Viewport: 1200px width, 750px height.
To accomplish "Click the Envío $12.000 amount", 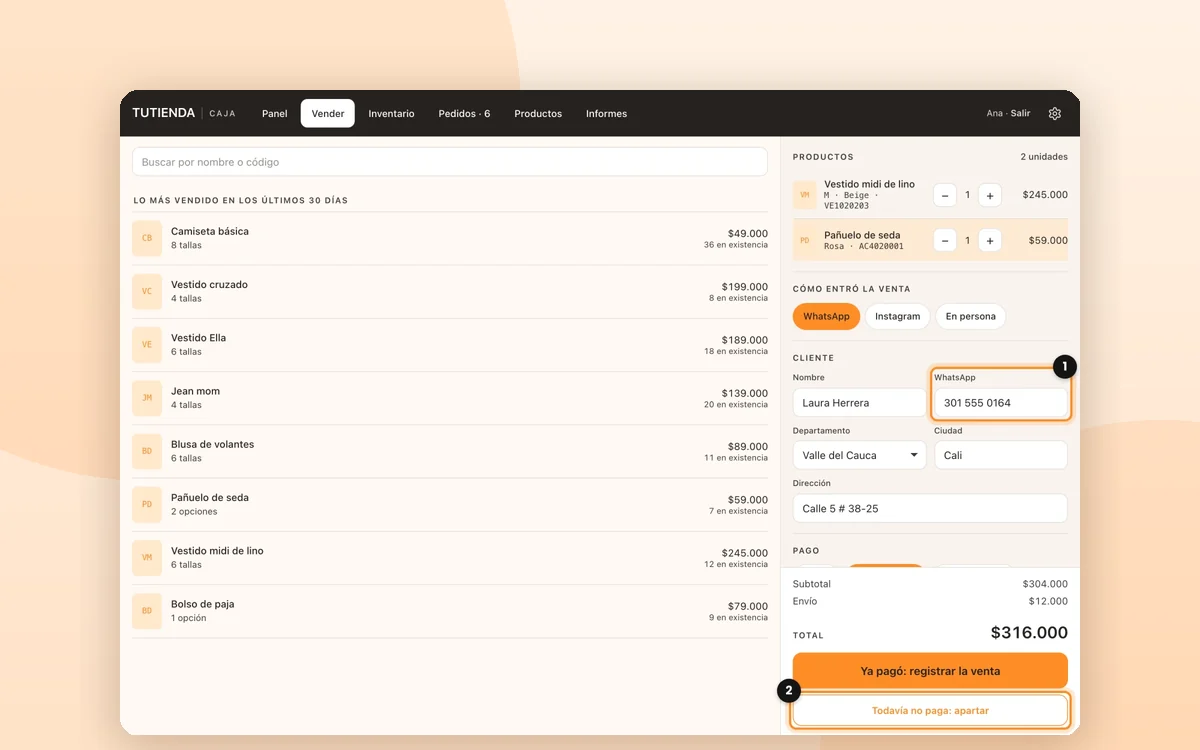I will [1048, 602].
